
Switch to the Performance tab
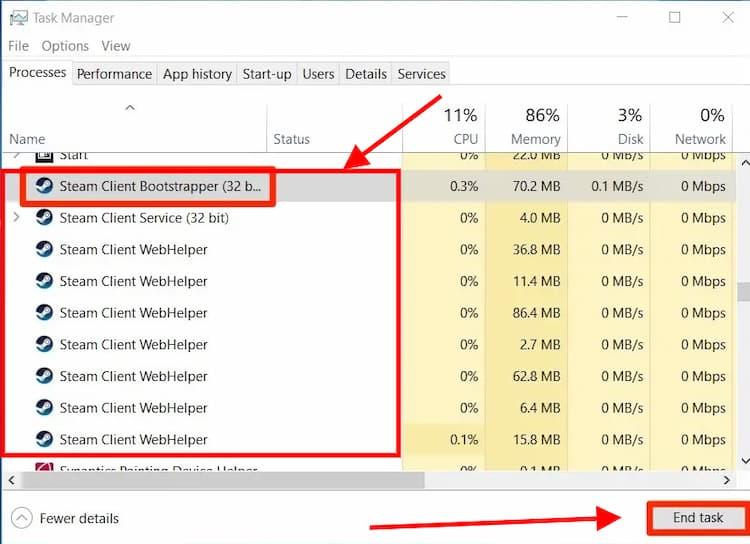tap(114, 74)
